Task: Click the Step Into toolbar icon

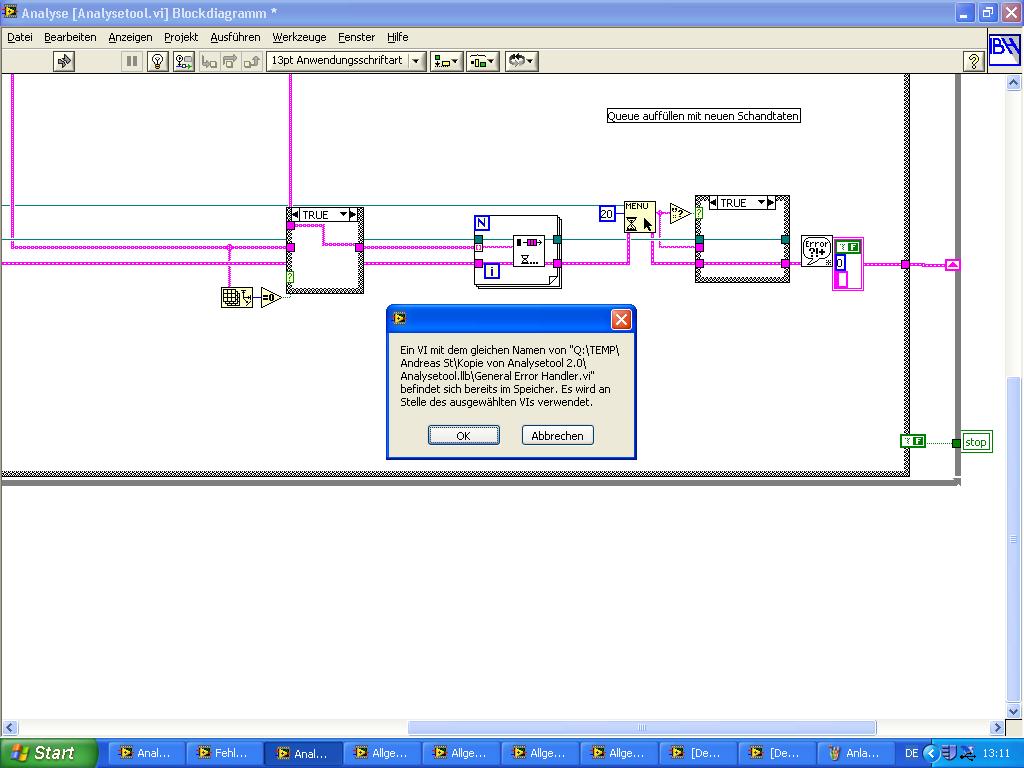Action: [209, 61]
